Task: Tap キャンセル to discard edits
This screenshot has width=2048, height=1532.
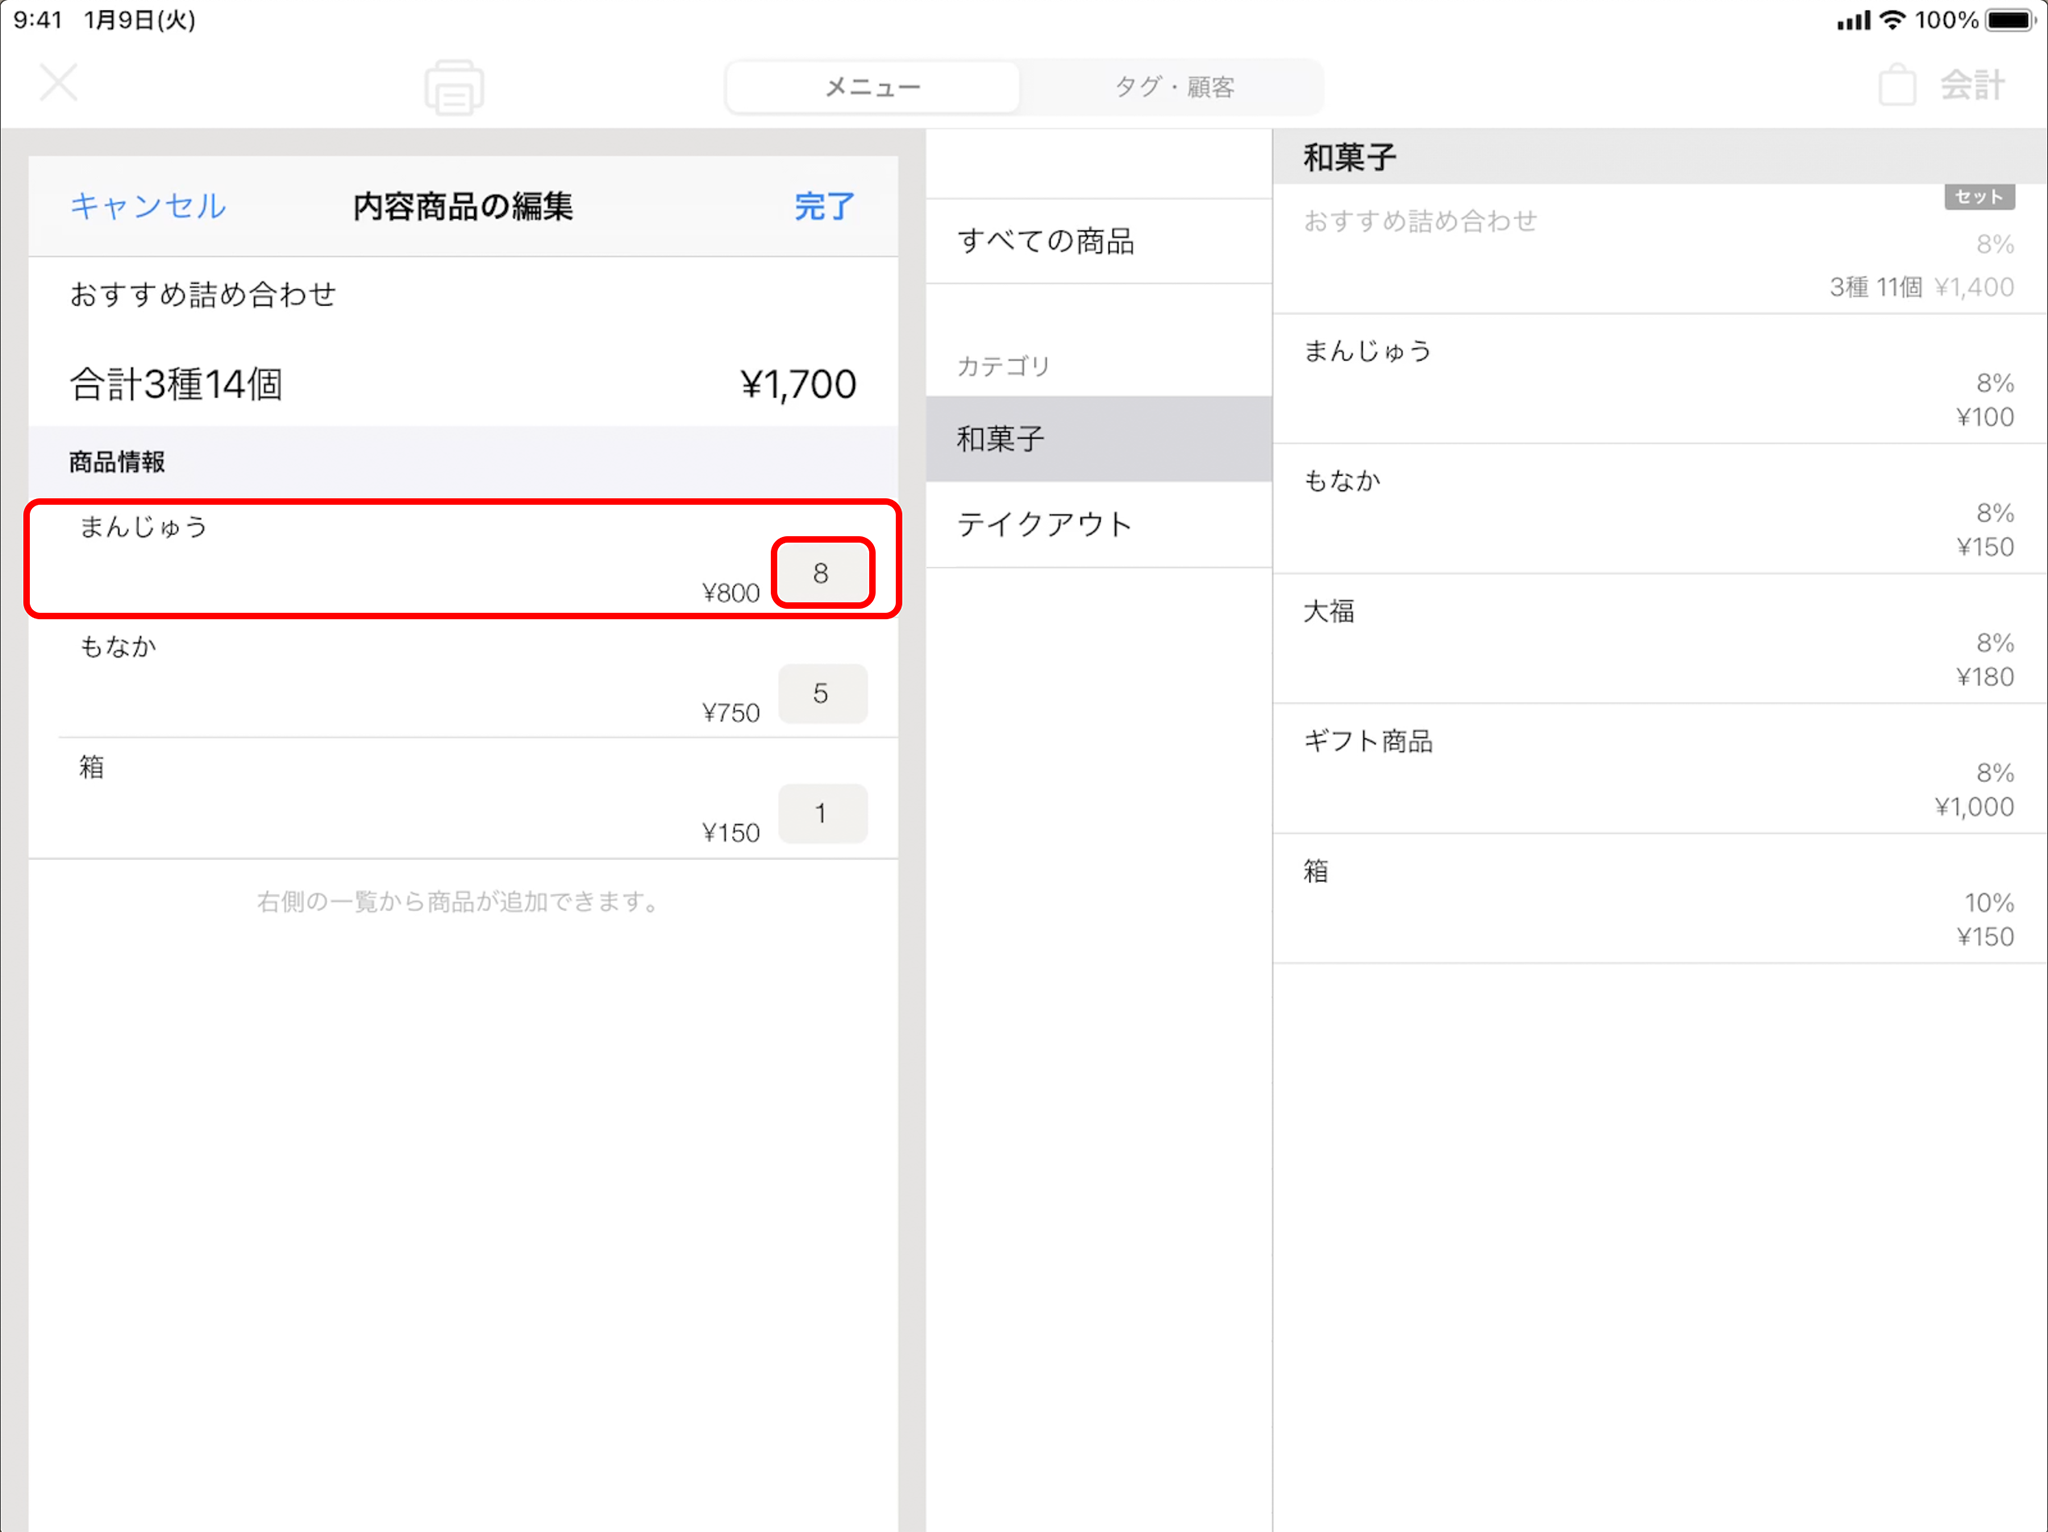Action: coord(148,206)
